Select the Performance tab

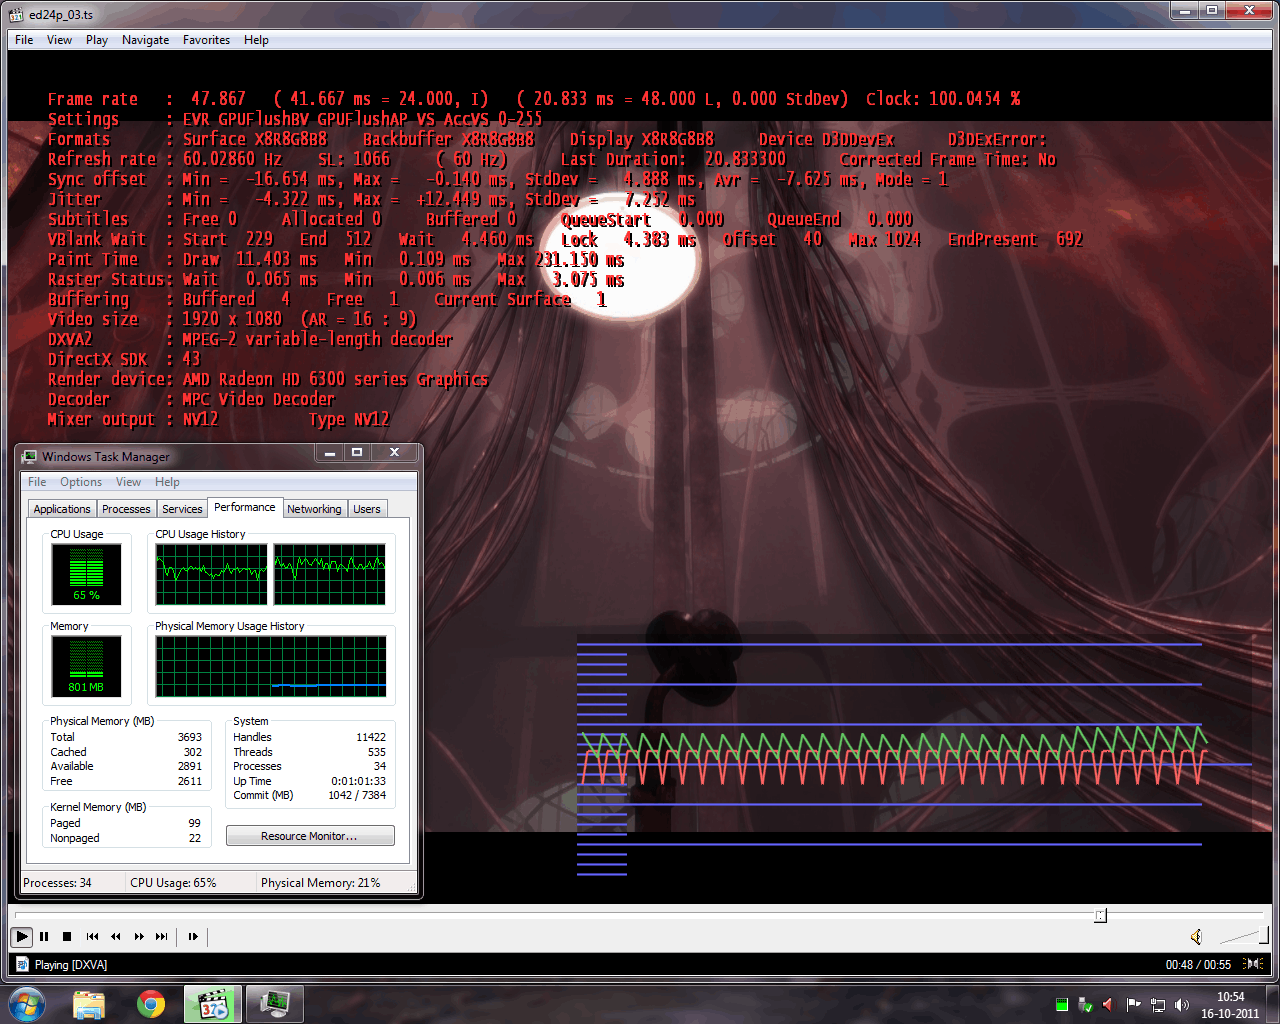coord(245,507)
